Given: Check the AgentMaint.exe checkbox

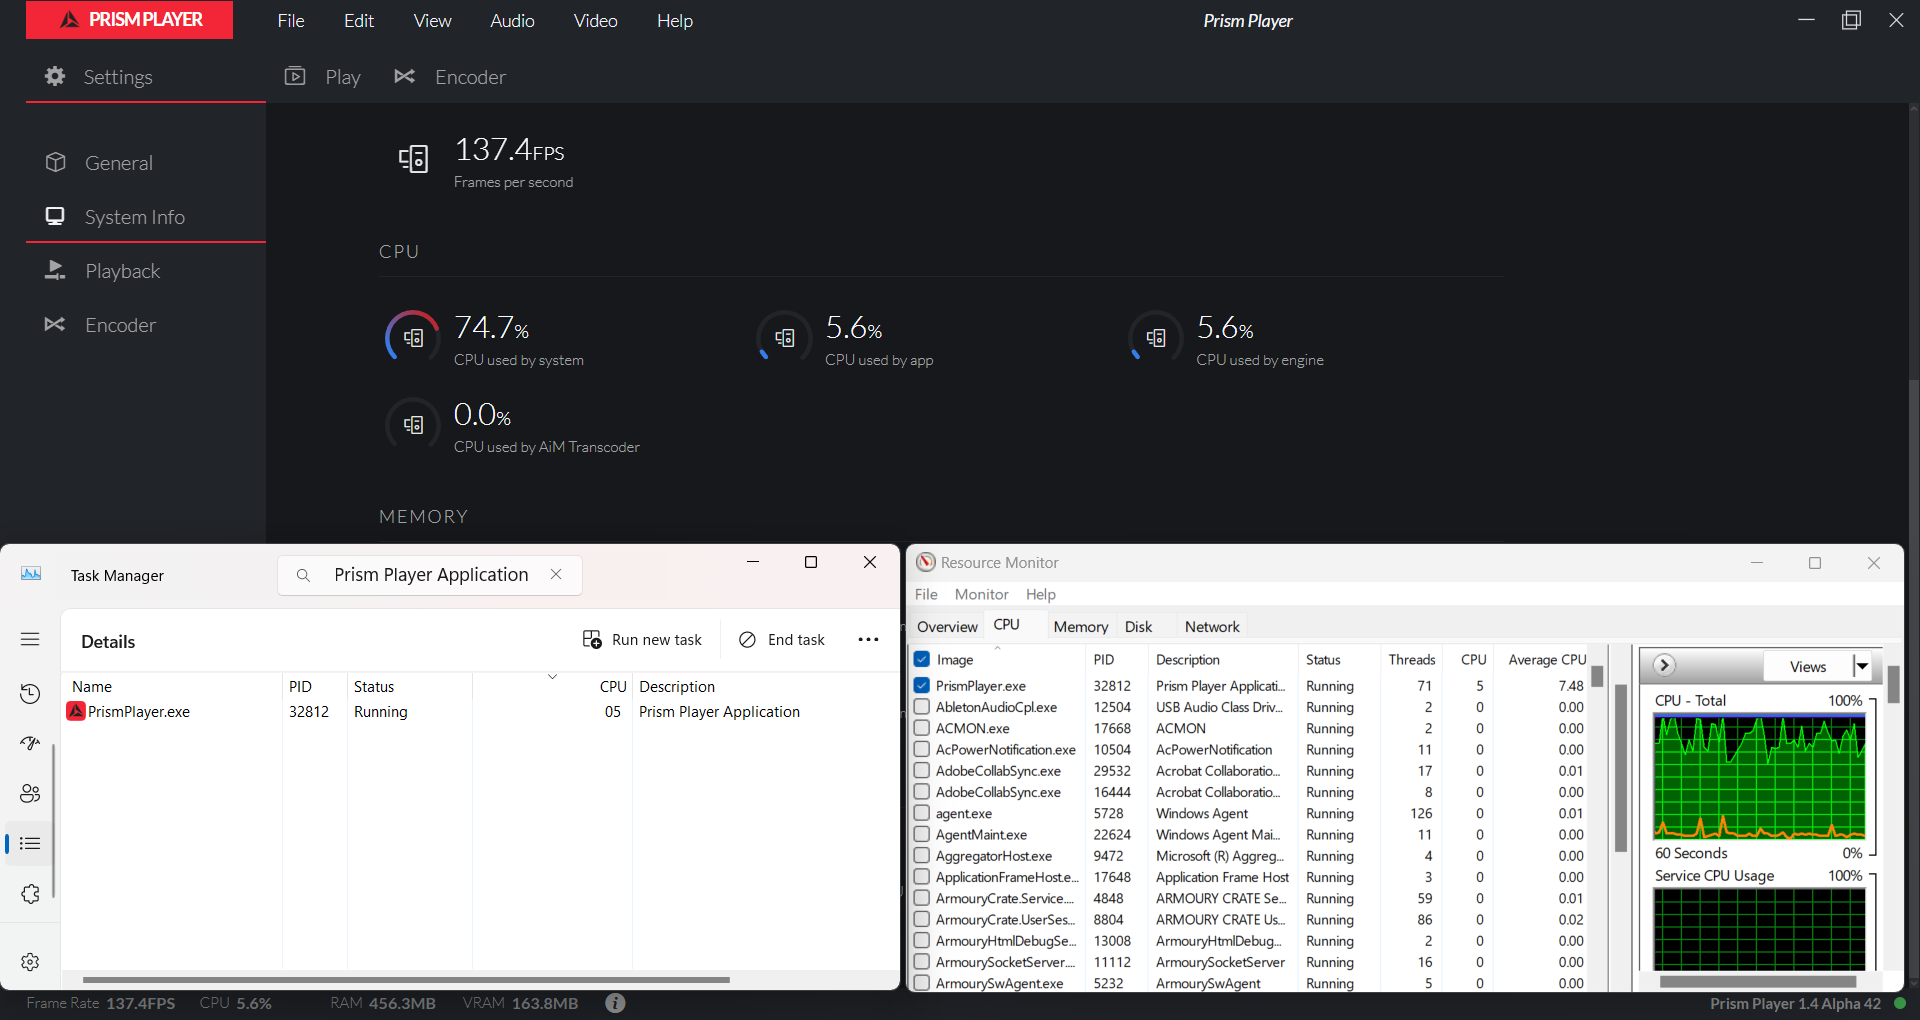Looking at the screenshot, I should (x=922, y=834).
